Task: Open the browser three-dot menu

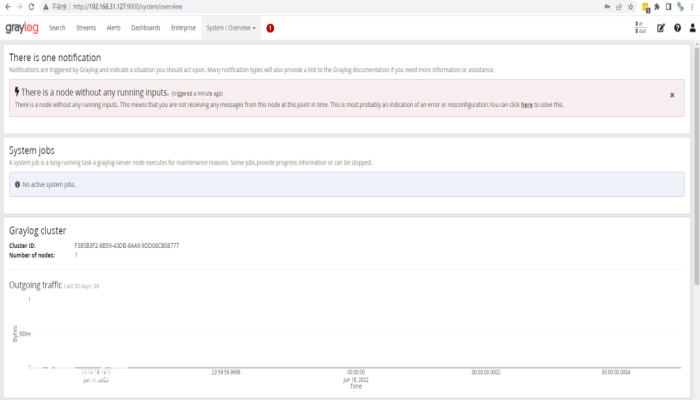Action: click(x=692, y=7)
